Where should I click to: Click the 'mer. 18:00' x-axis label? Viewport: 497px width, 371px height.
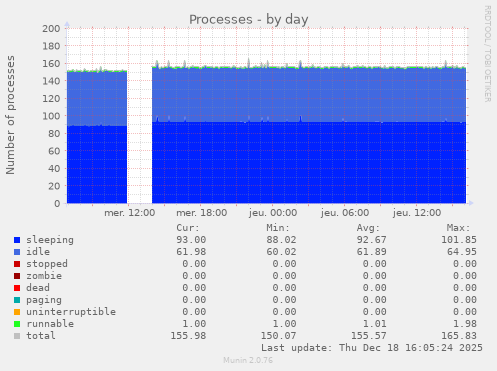coord(202,213)
